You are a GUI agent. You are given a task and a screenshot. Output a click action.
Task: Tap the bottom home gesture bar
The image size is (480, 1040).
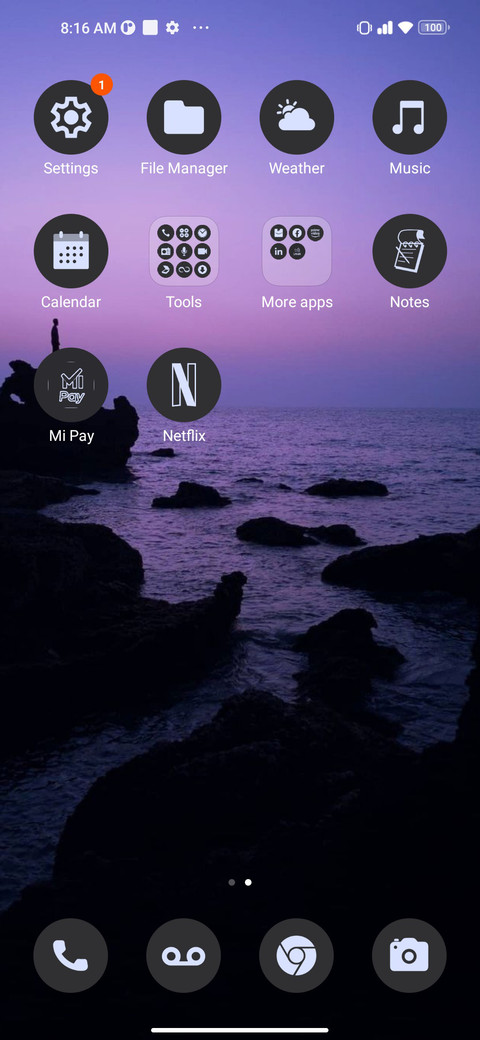tap(240, 1030)
